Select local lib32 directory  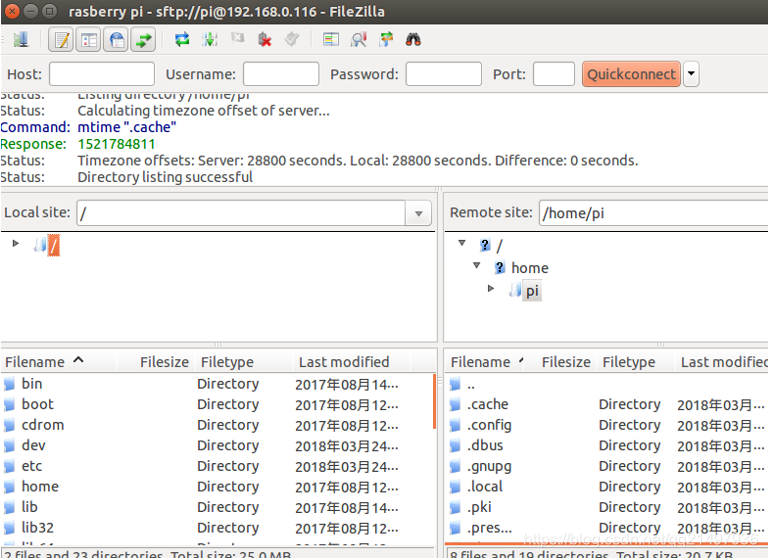click(216, 528)
